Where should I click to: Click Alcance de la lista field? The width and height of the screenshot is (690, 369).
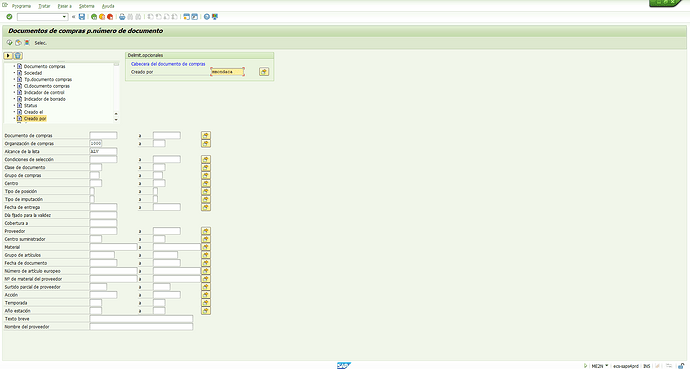tap(103, 151)
